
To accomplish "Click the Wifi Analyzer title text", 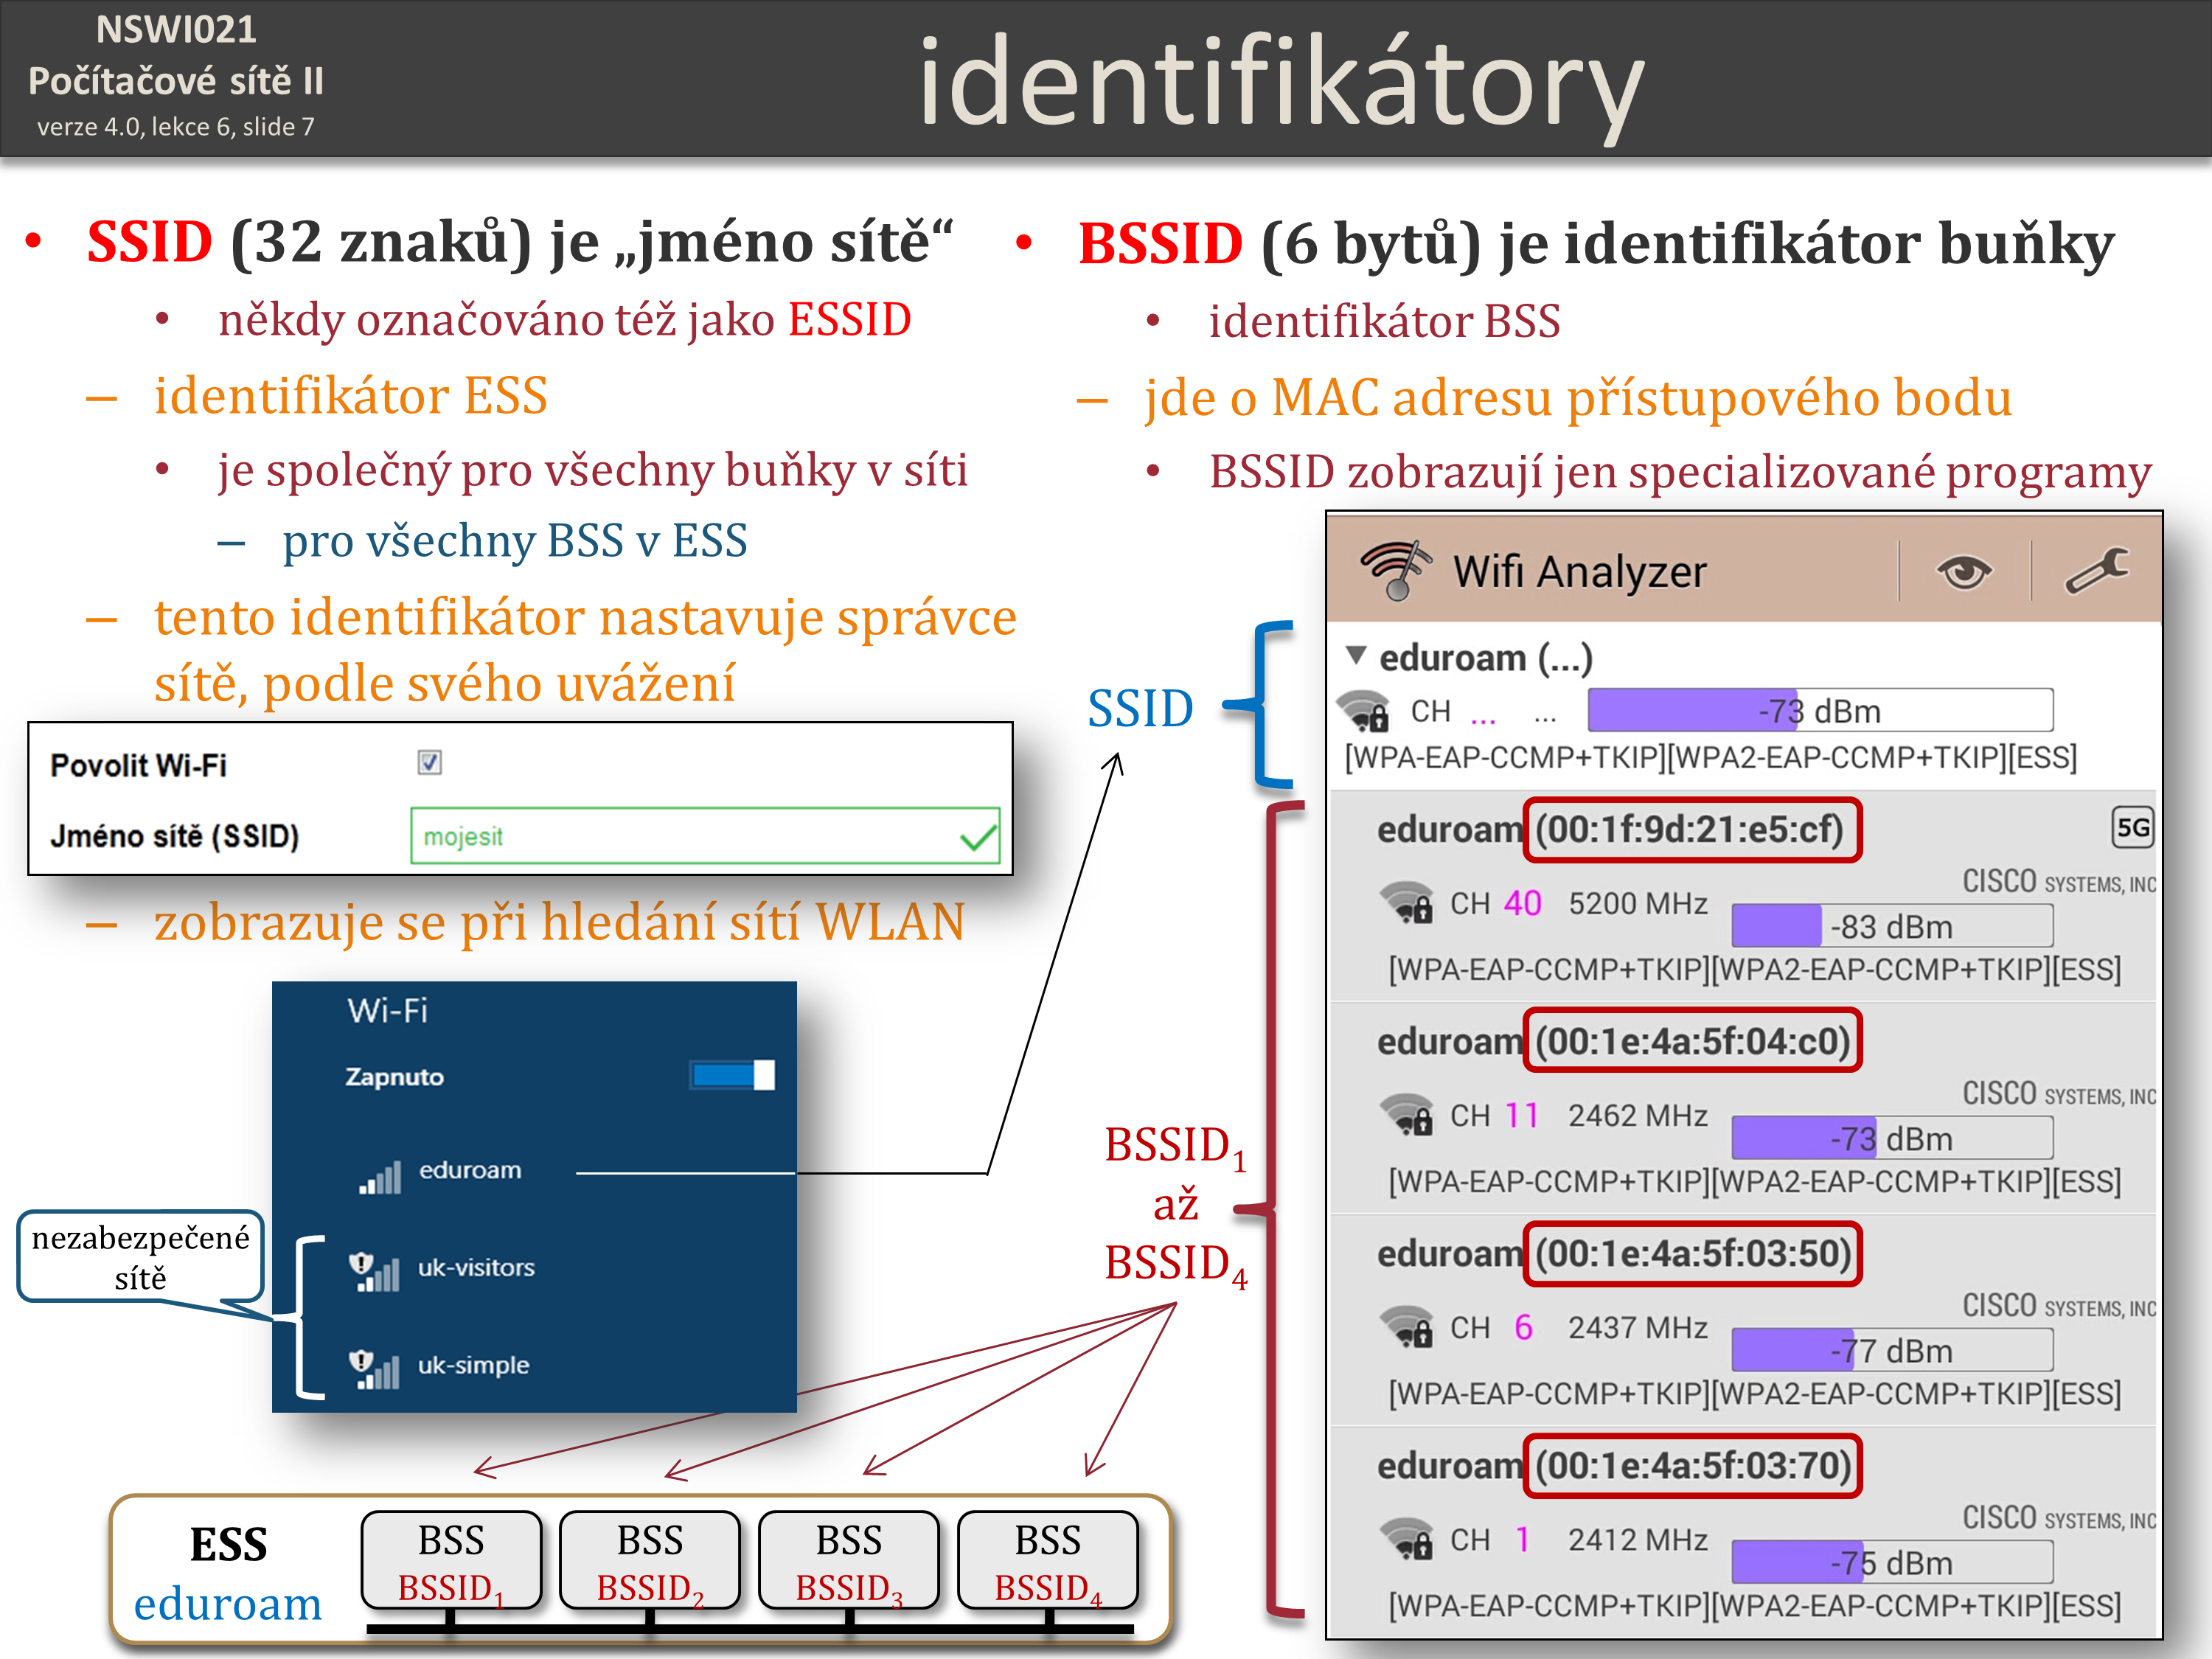I will (x=1579, y=572).
